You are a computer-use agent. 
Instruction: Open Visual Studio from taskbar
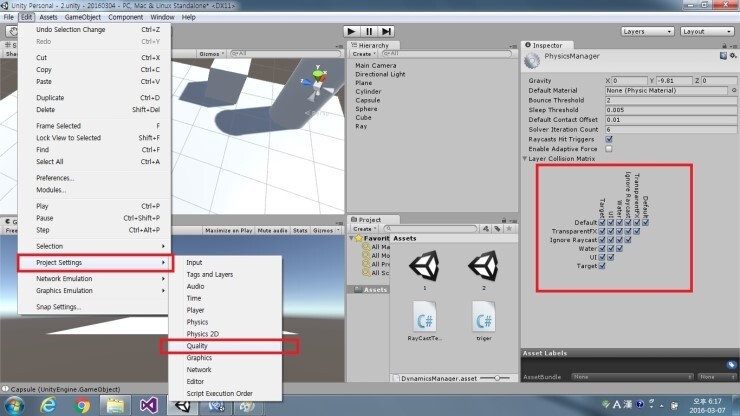(x=149, y=405)
